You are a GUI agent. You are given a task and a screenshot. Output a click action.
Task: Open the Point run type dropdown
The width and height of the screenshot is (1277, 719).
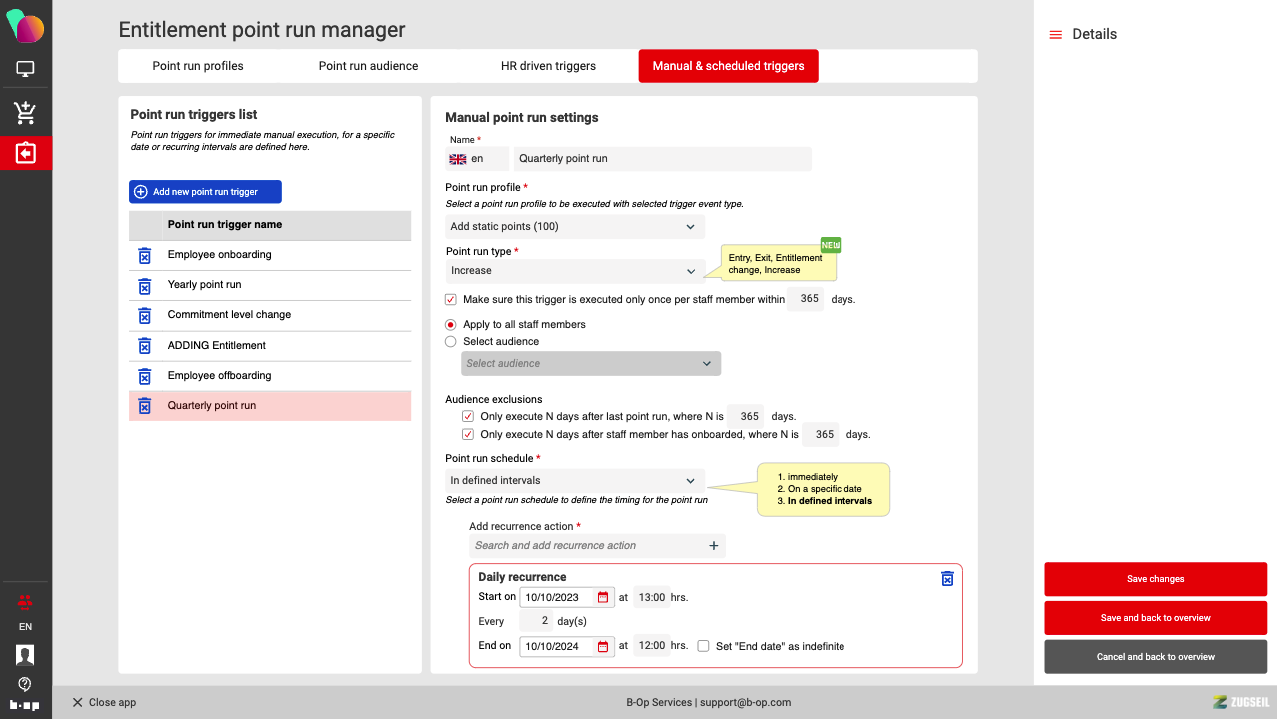point(575,271)
